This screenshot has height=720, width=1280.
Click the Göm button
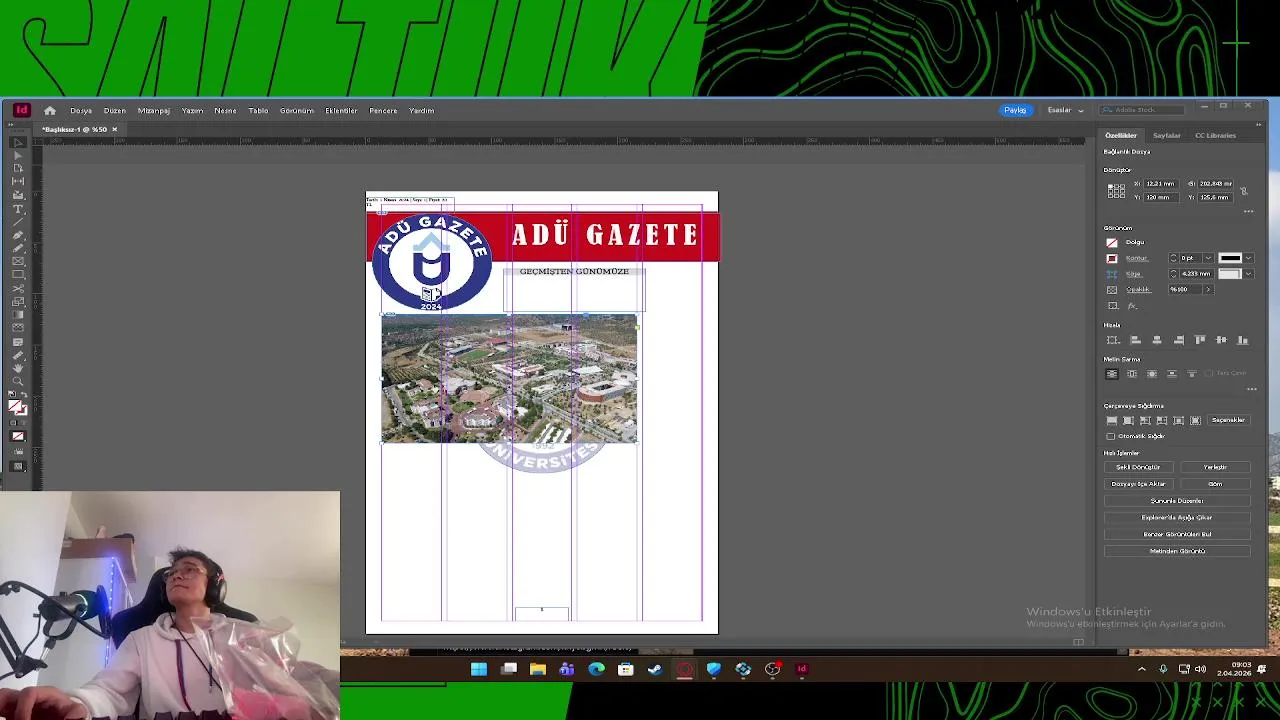pyautogui.click(x=1215, y=484)
